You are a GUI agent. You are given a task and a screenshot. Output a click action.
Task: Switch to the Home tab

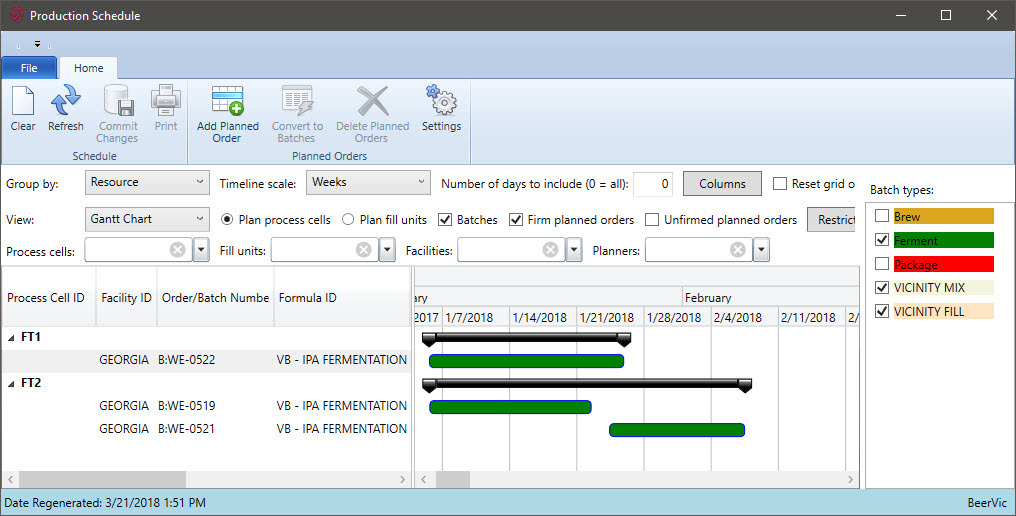tap(88, 68)
